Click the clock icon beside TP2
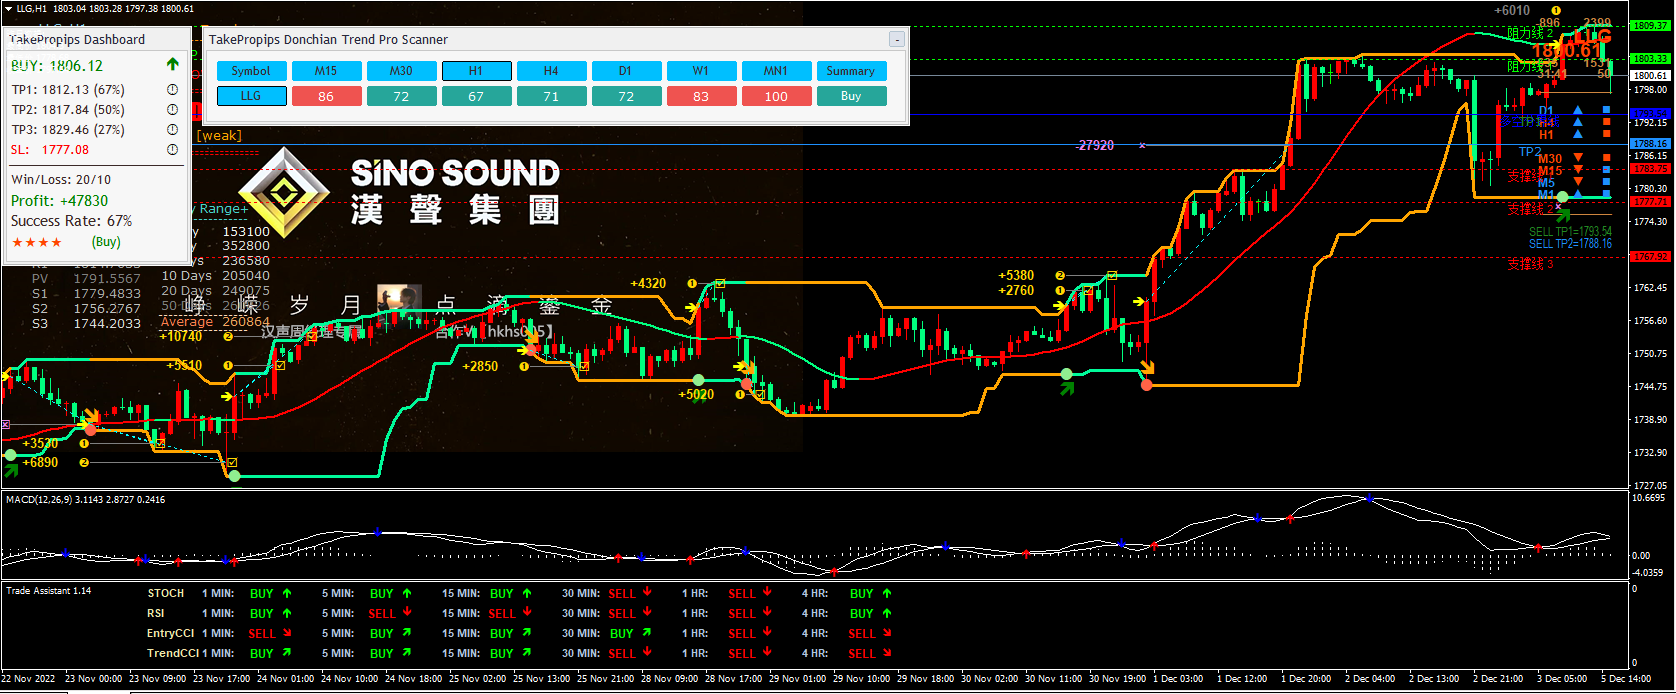The height and width of the screenshot is (694, 1676). 172,109
